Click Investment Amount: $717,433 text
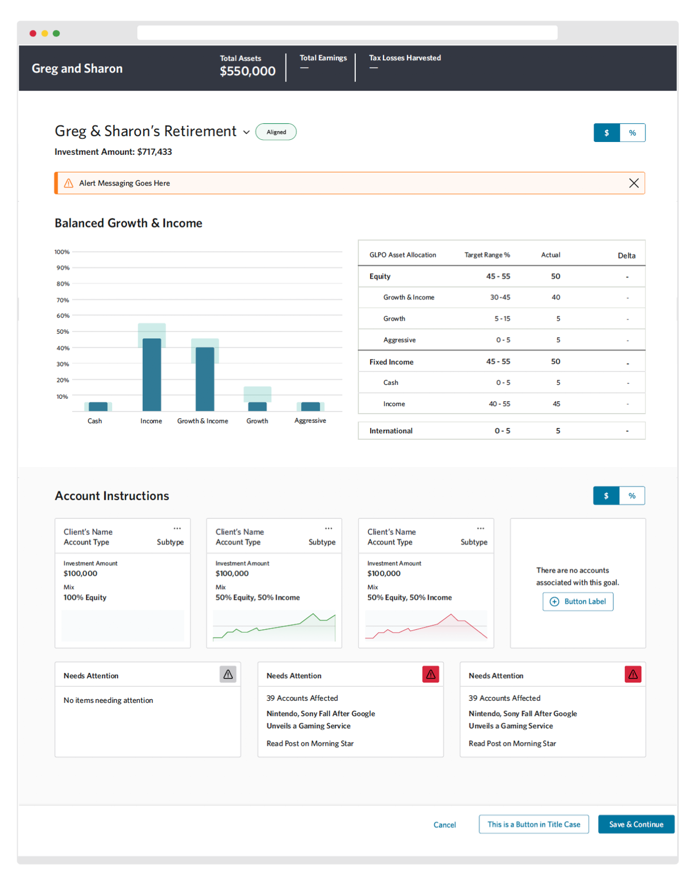 click(113, 152)
